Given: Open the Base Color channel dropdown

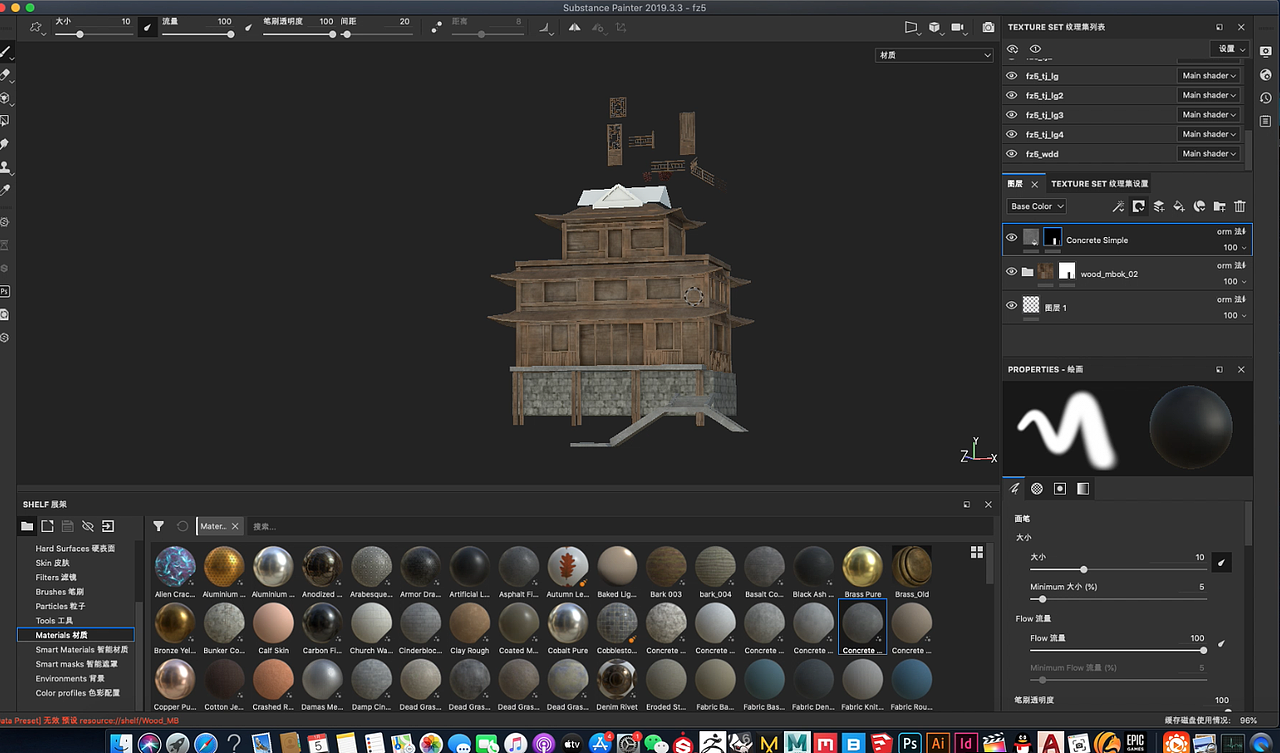Looking at the screenshot, I should [1037, 206].
